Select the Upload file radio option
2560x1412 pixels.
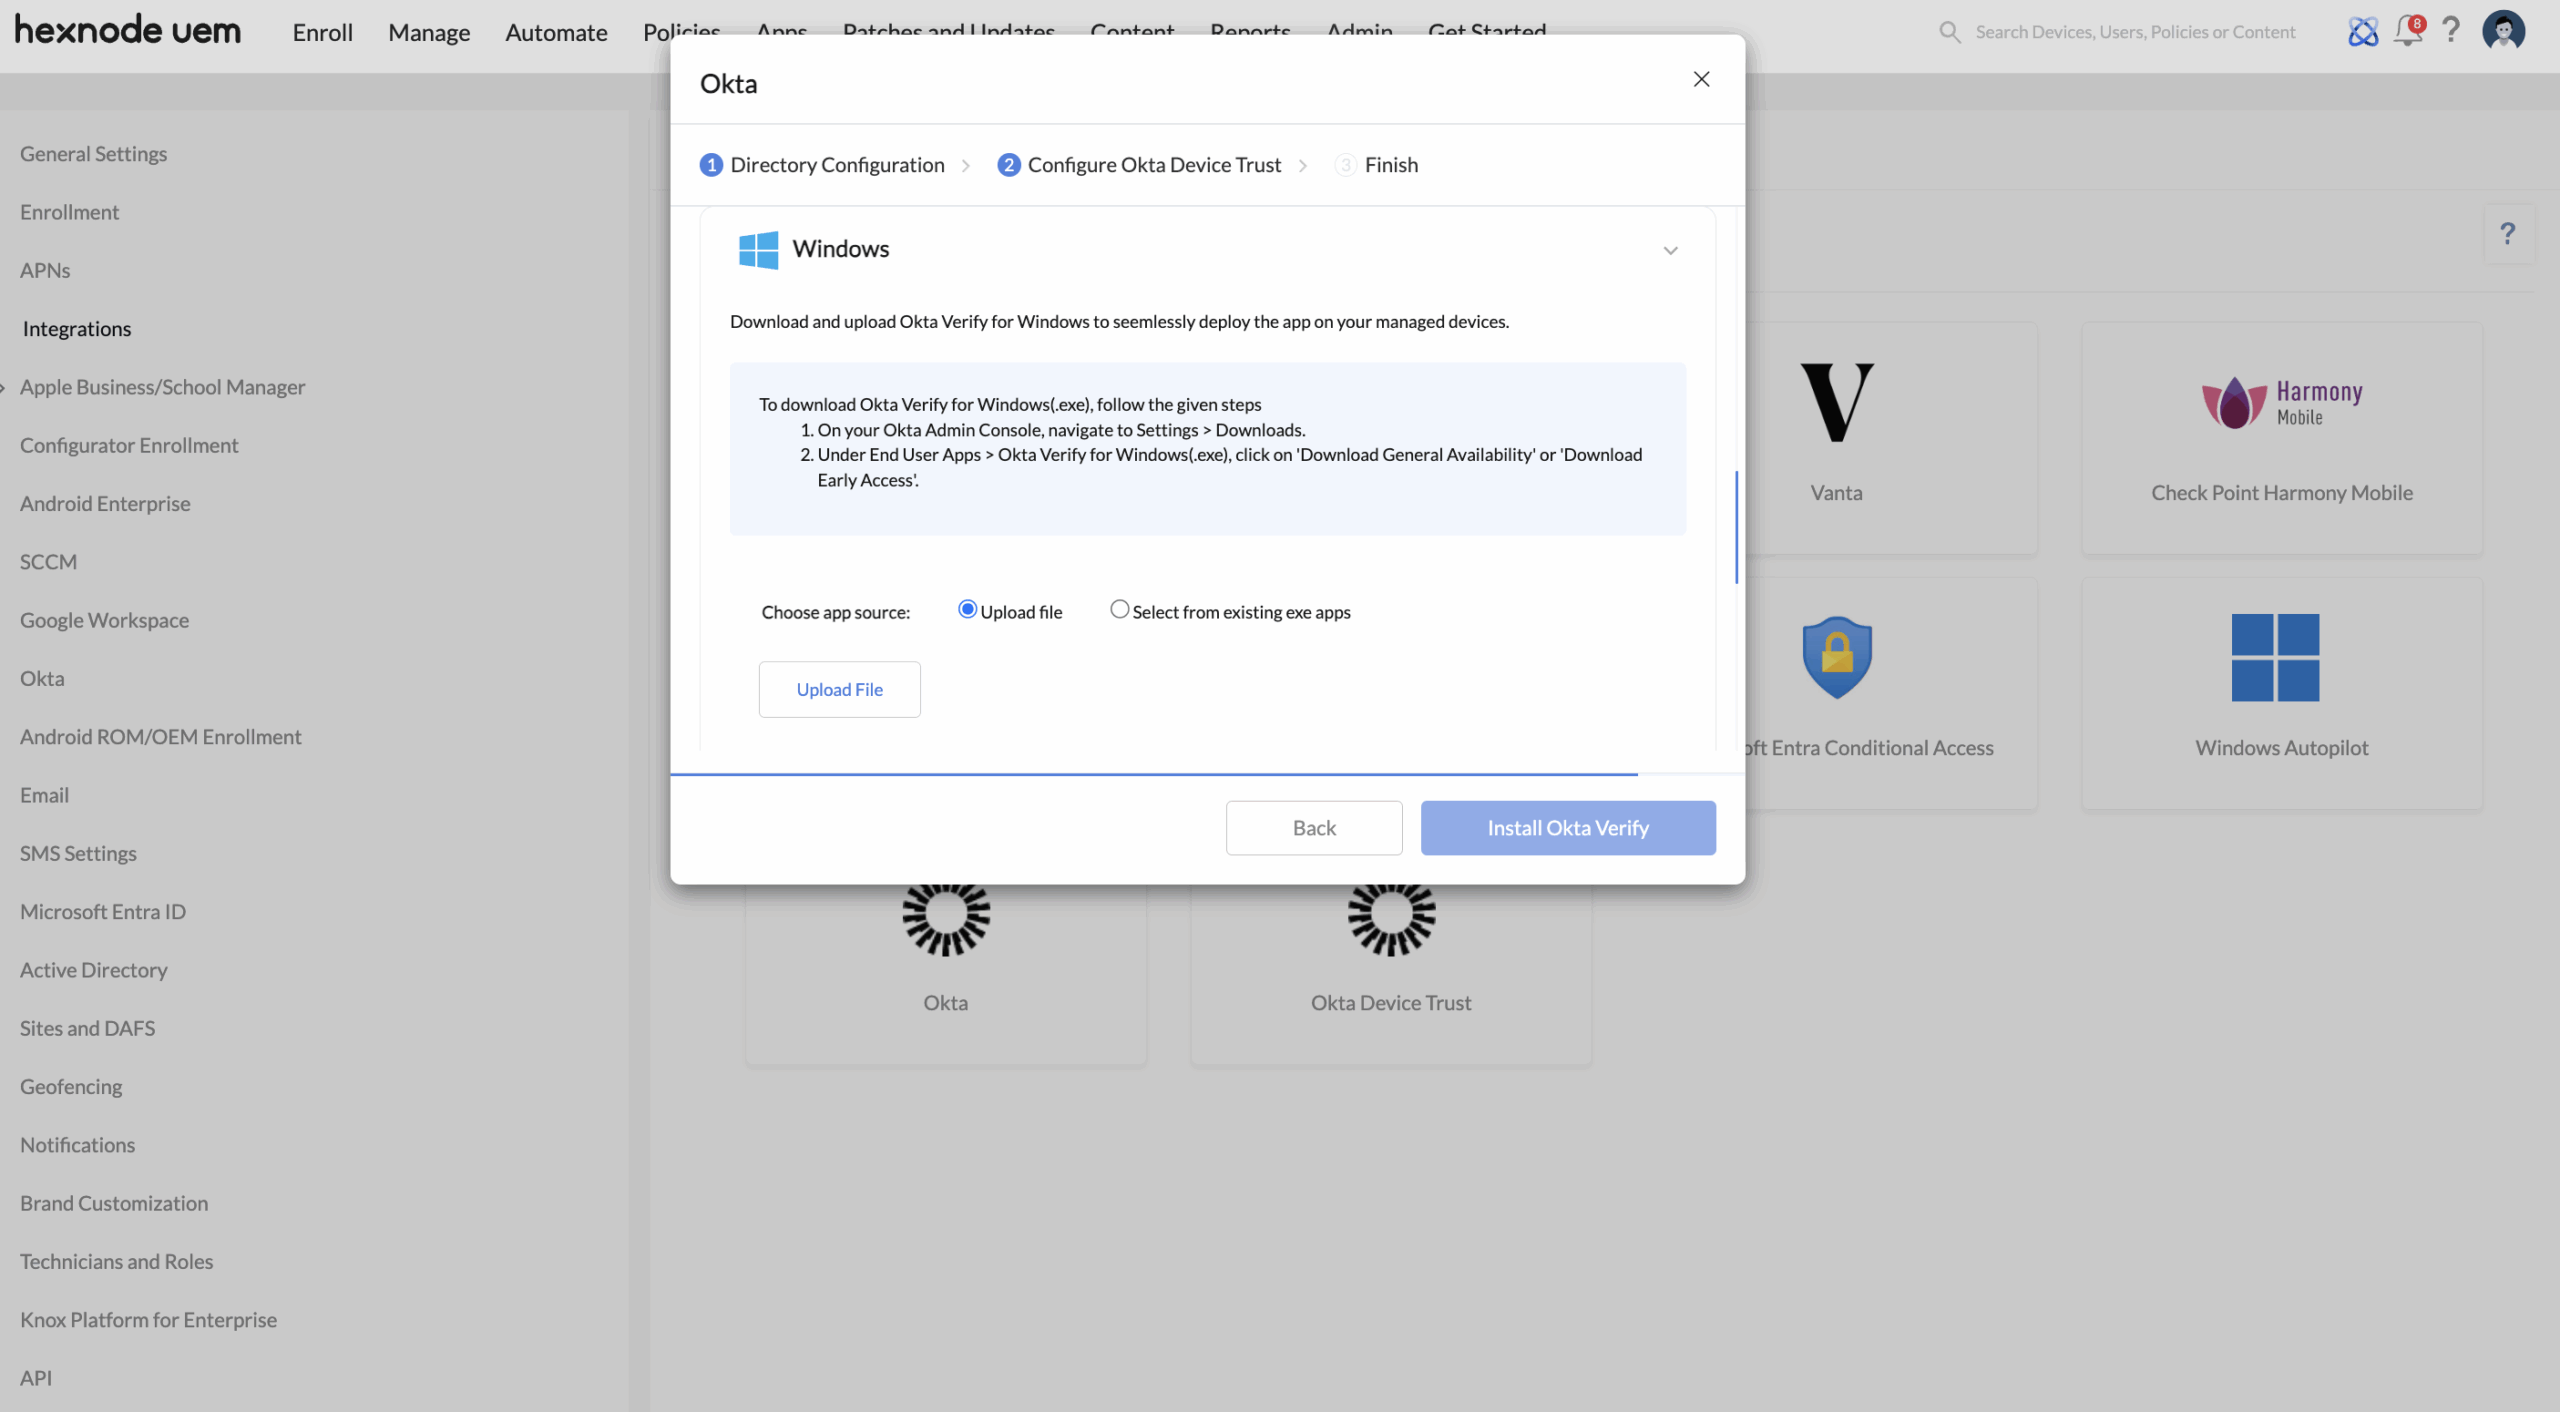pos(967,609)
